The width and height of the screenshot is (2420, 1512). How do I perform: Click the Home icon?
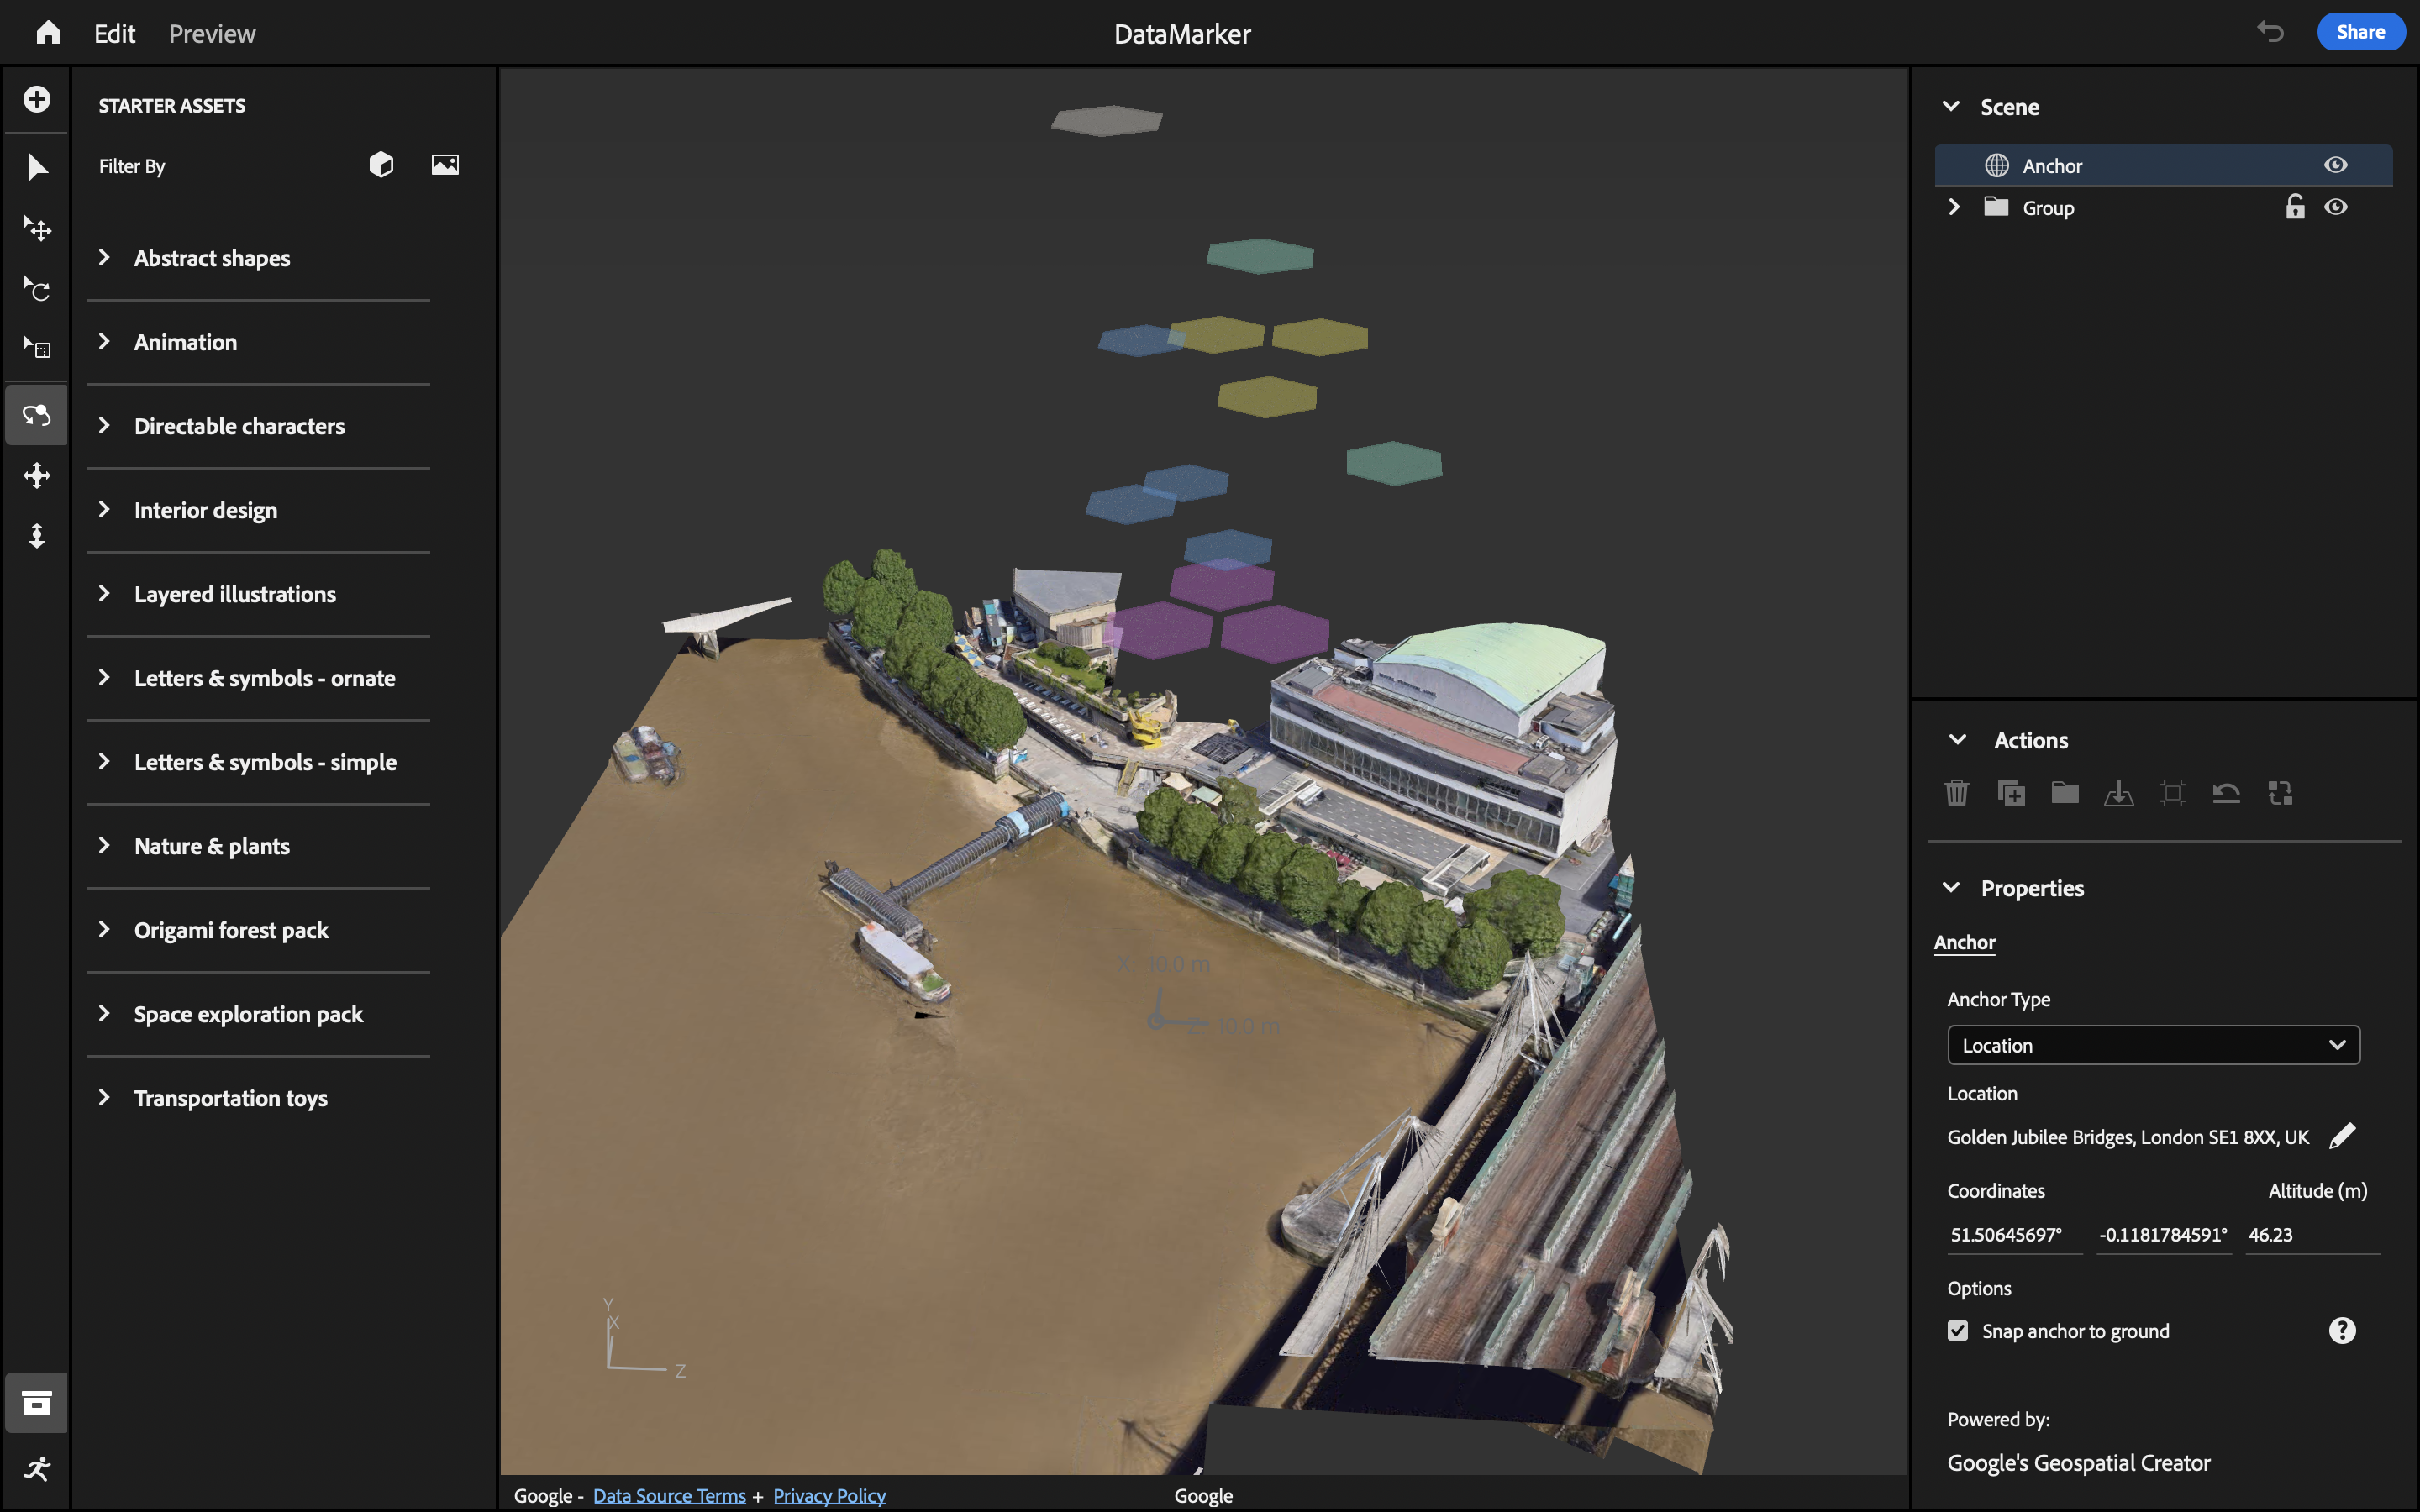pos(48,33)
